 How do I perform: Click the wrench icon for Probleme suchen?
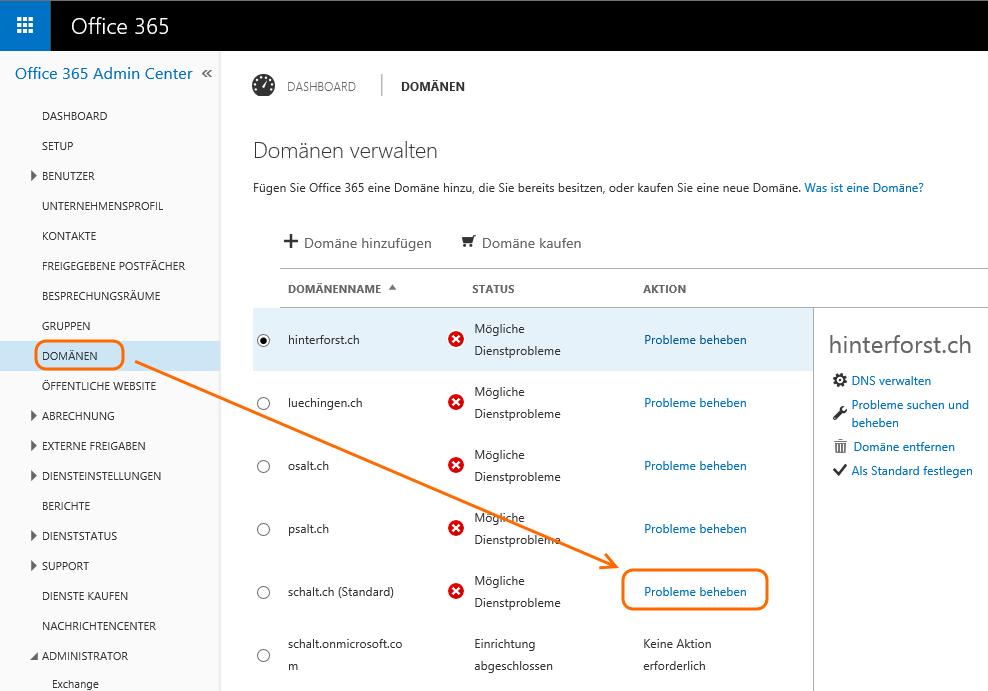pos(840,413)
